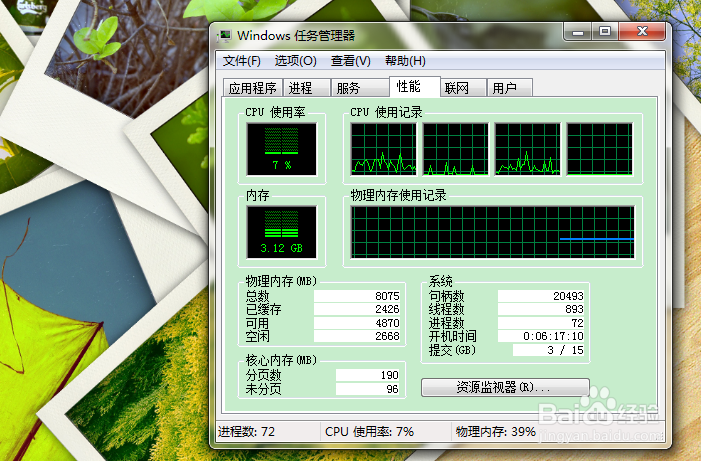This screenshot has height=461, width=701.
Task: Click the 物理内存使用记录 graph
Action: click(x=493, y=232)
